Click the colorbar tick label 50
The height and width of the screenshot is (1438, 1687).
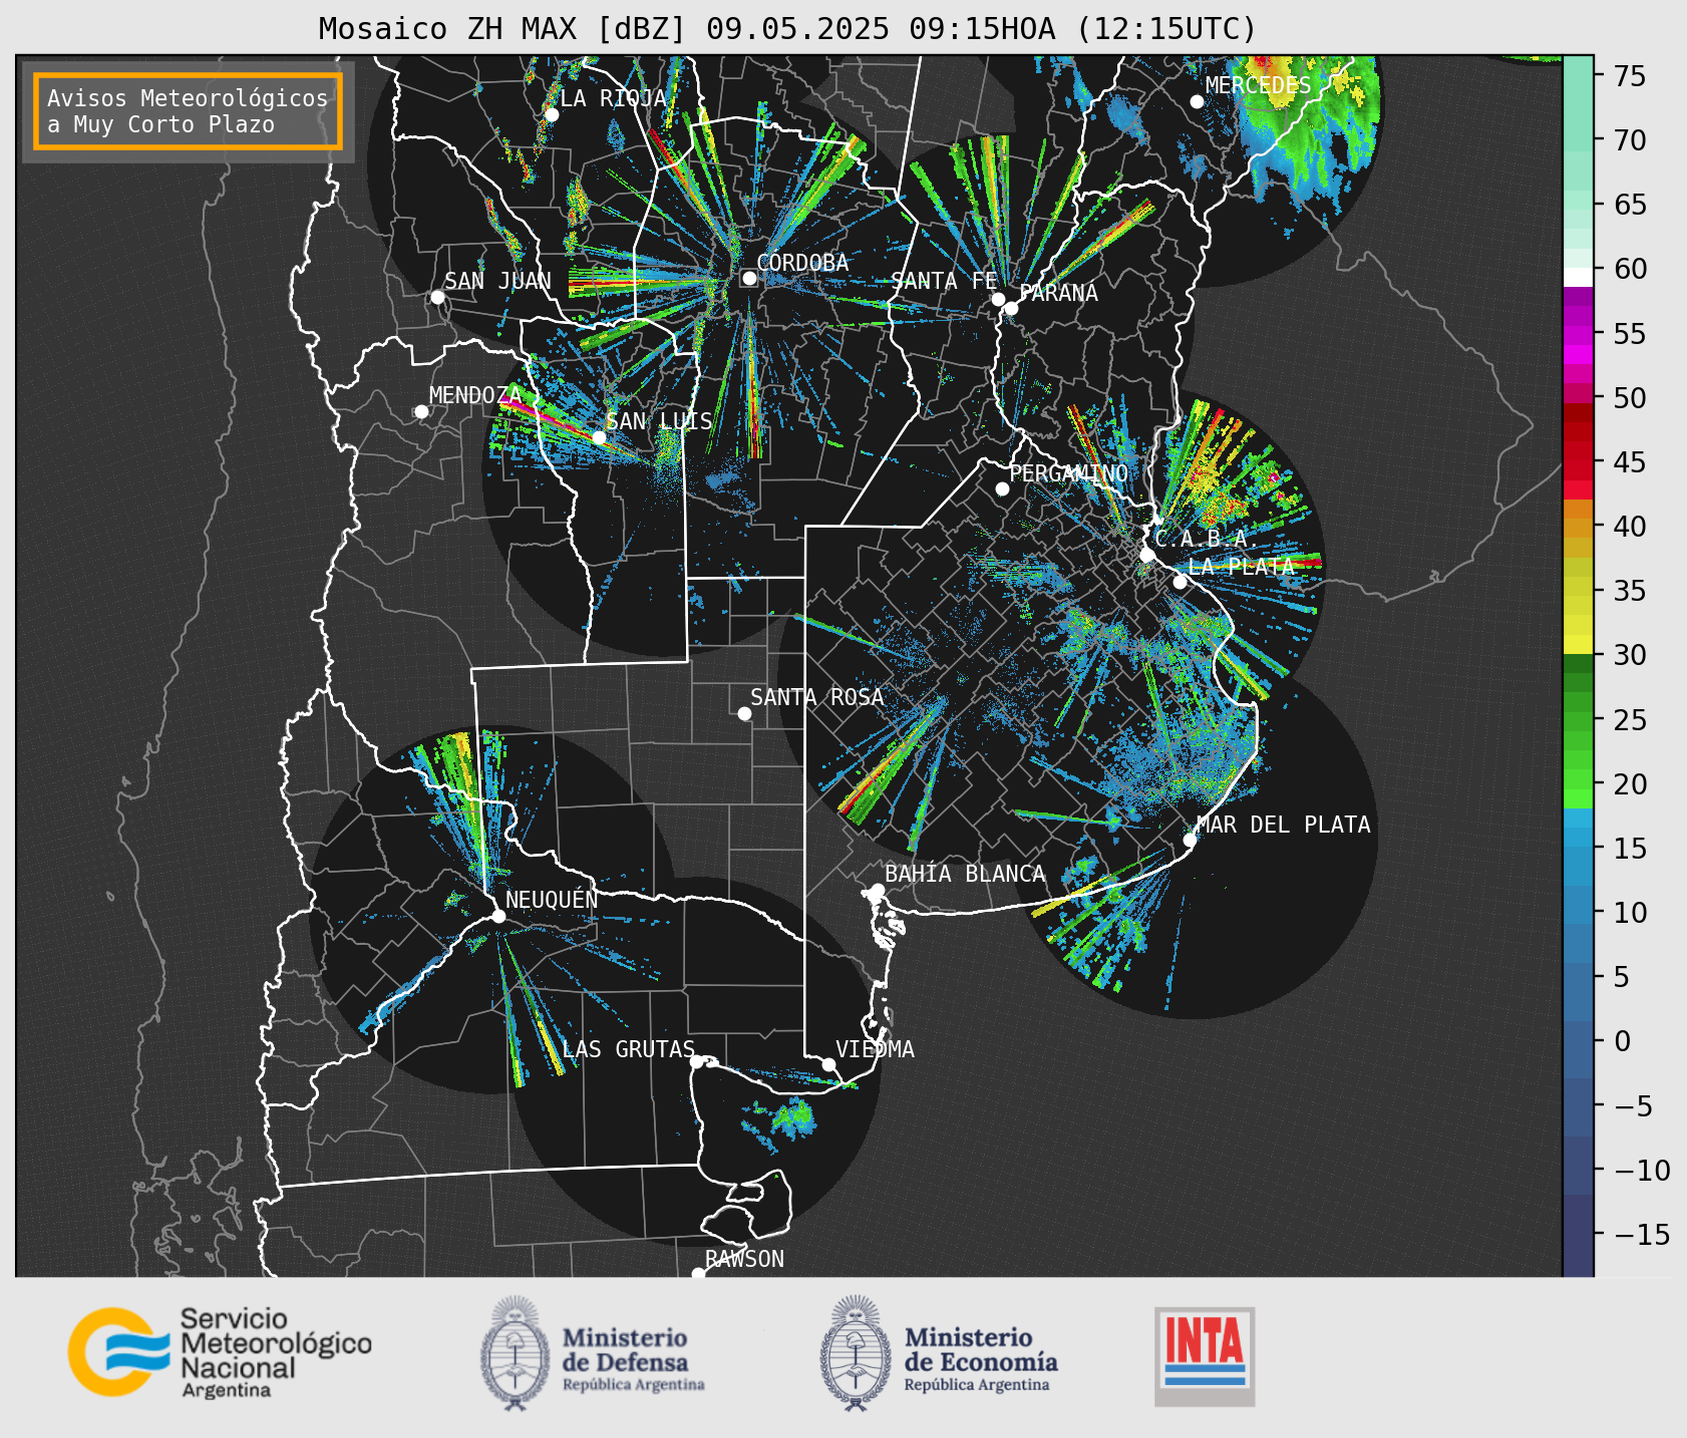click(x=1629, y=398)
